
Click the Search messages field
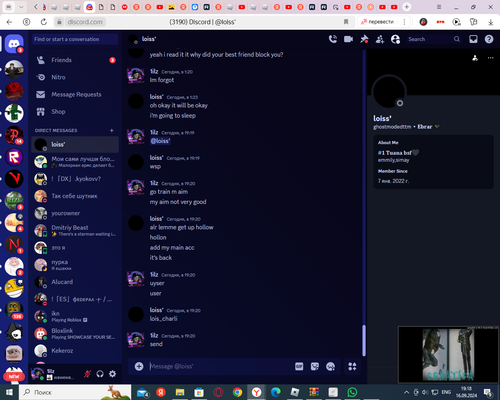coord(433,39)
